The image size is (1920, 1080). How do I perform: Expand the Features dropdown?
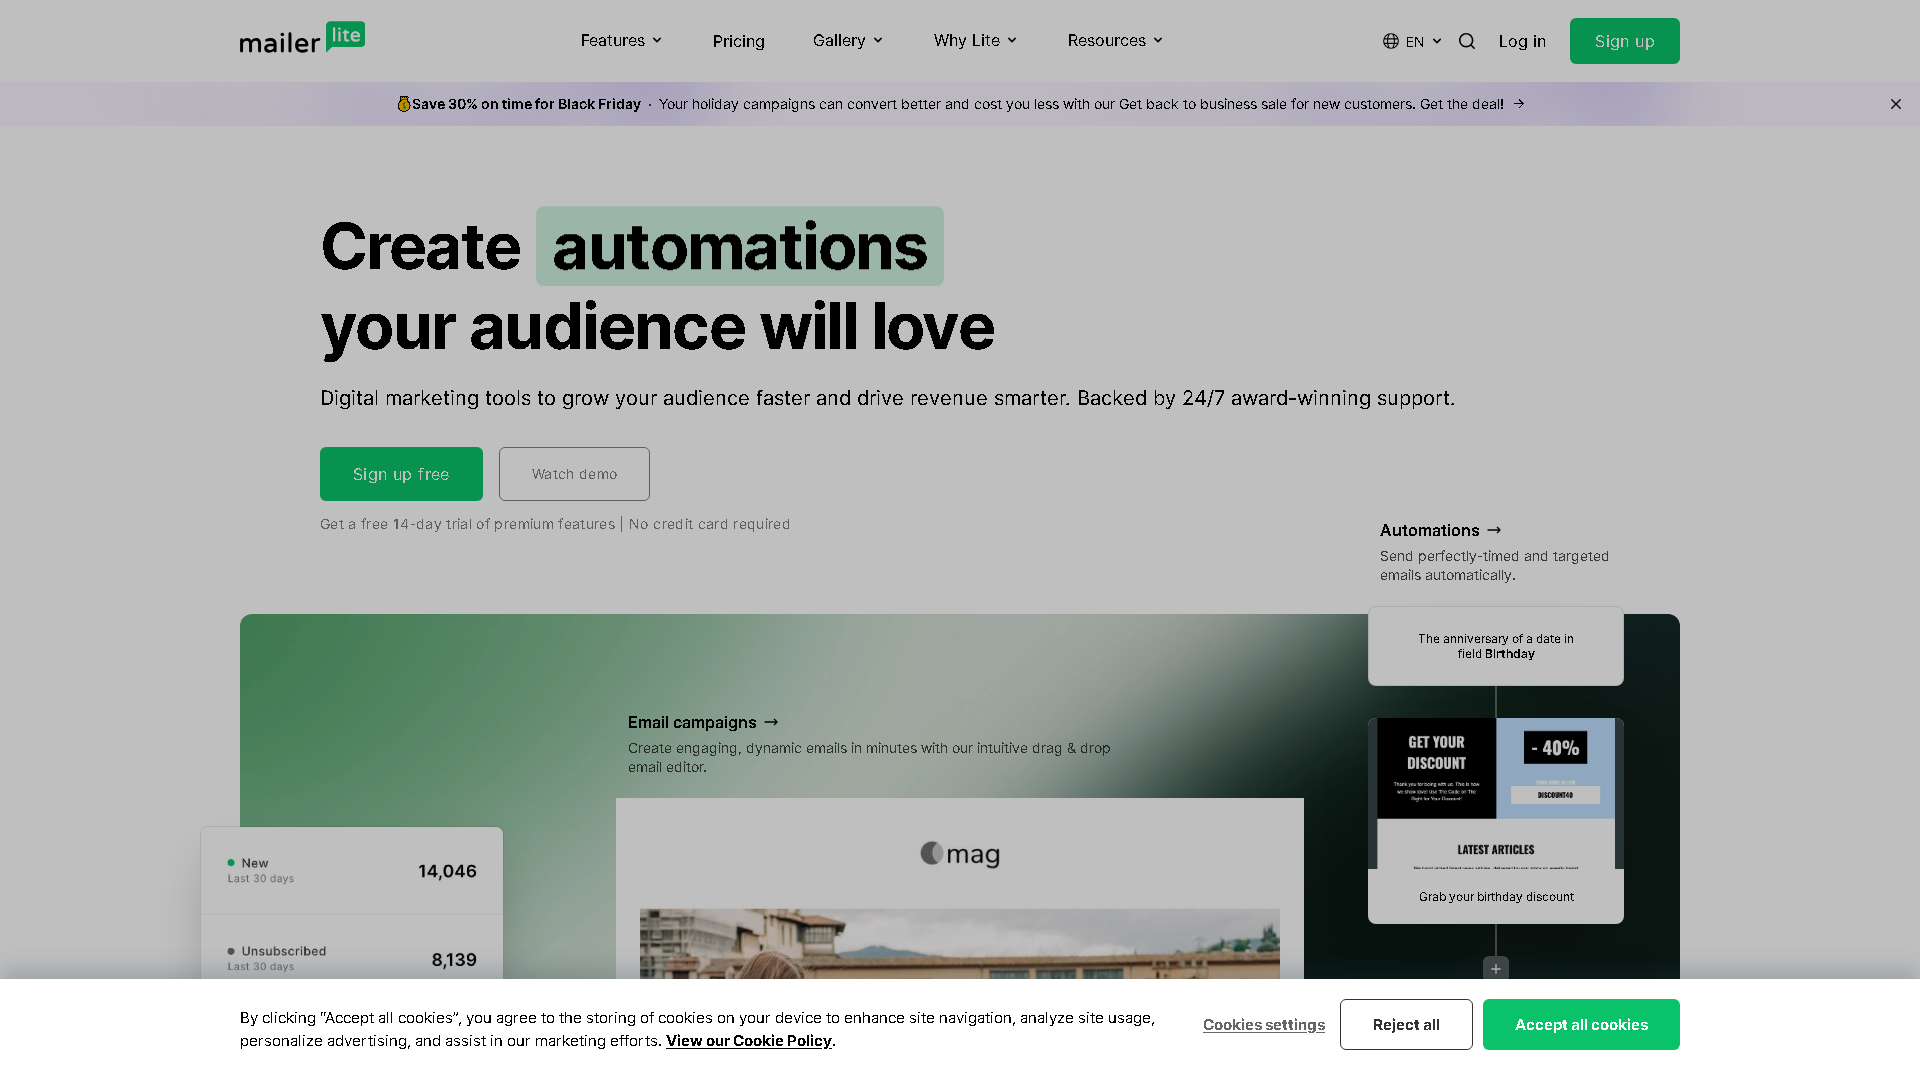coord(620,41)
